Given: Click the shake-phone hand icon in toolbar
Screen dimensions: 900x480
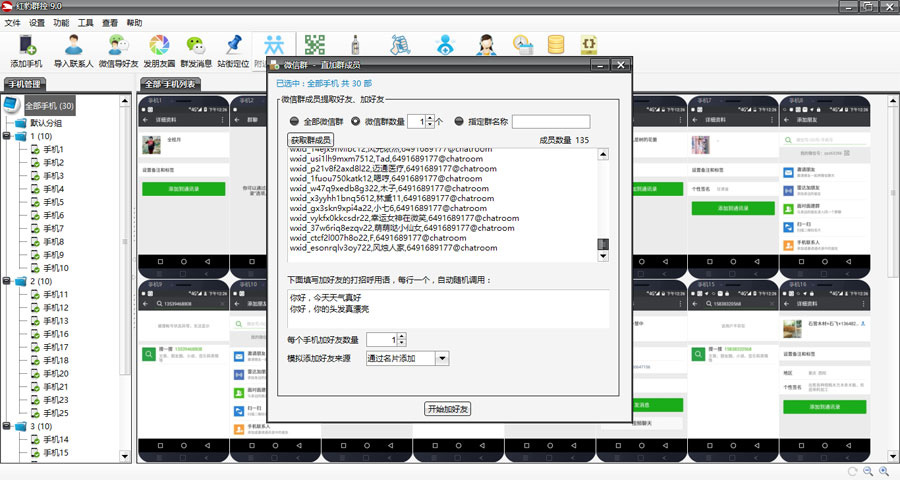Looking at the screenshot, I should [x=401, y=45].
